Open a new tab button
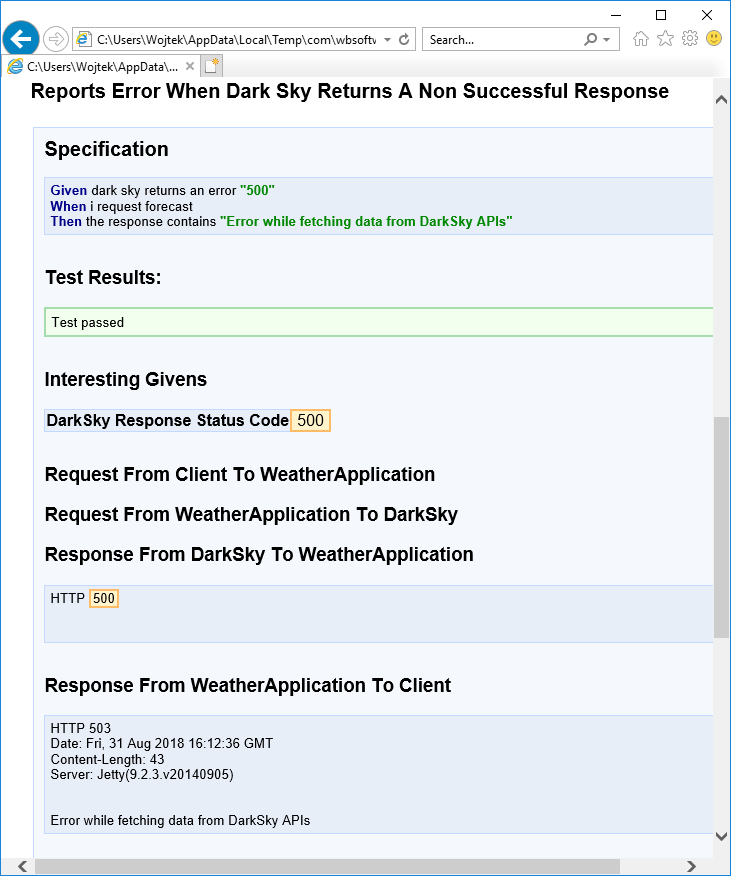The height and width of the screenshot is (876, 731). [x=212, y=66]
